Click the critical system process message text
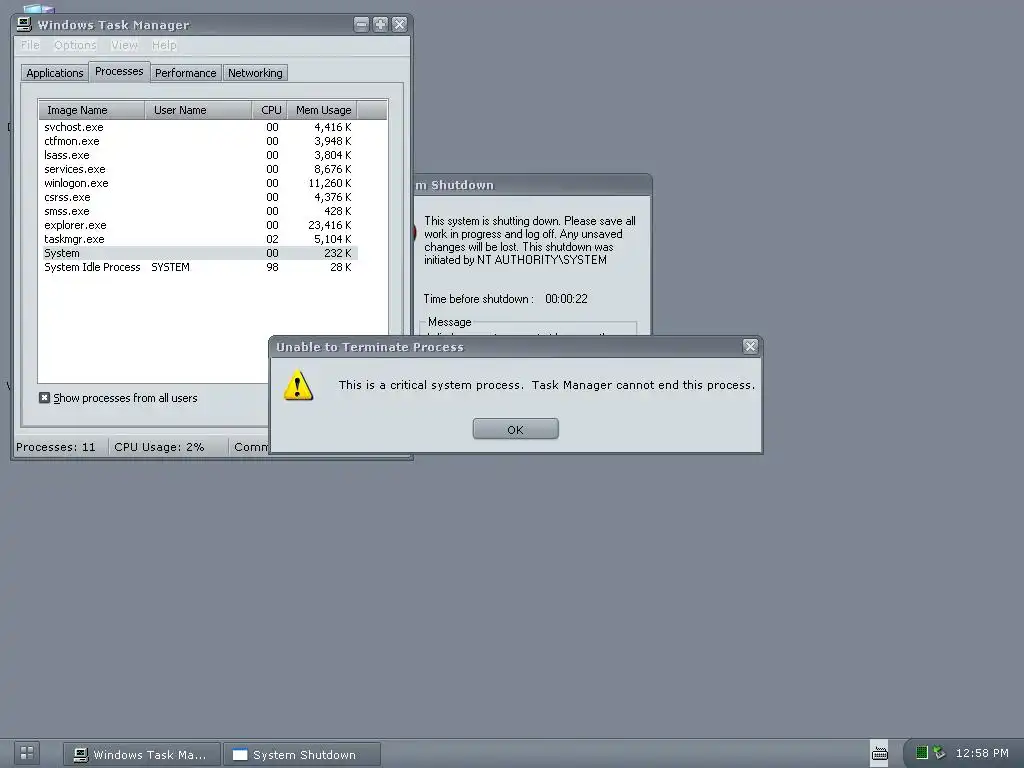 [547, 385]
